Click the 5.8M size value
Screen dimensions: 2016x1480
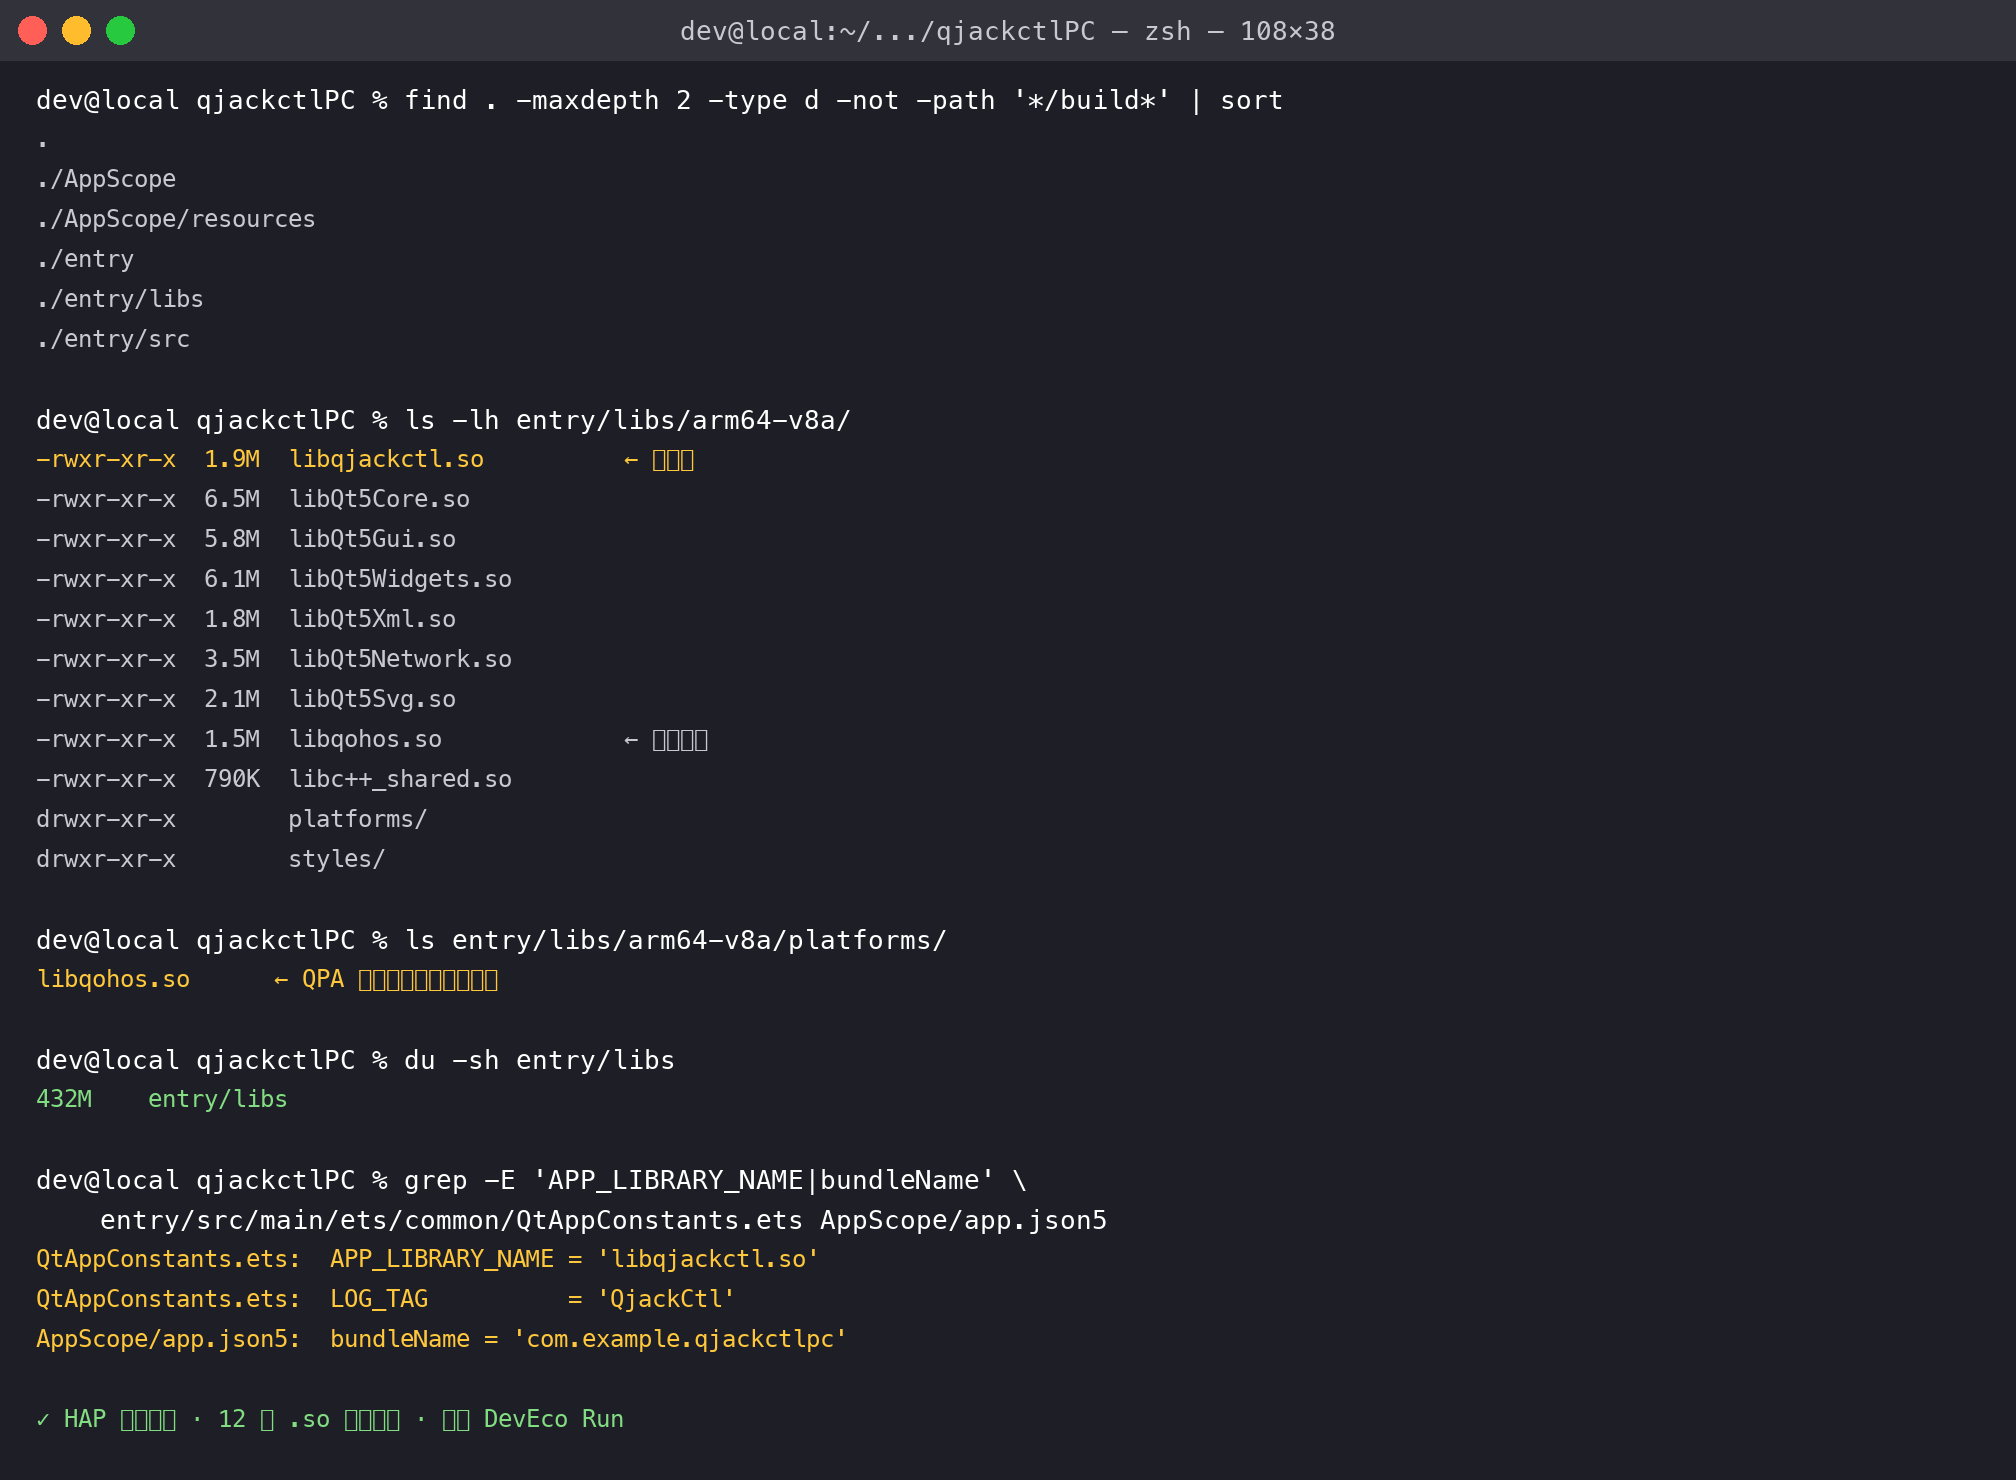pos(232,539)
